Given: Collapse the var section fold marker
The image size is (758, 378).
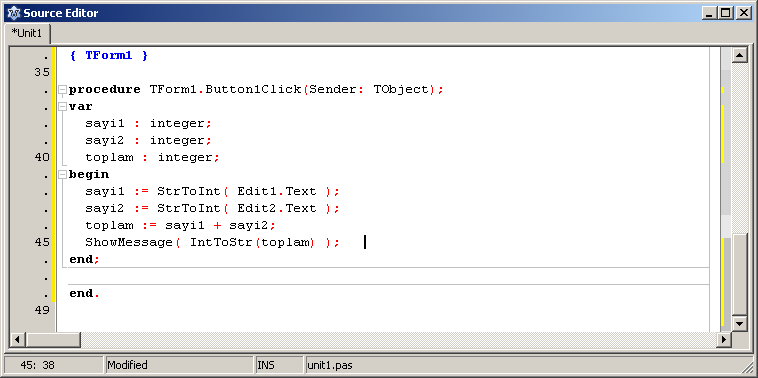Looking at the screenshot, I should 62,106.
